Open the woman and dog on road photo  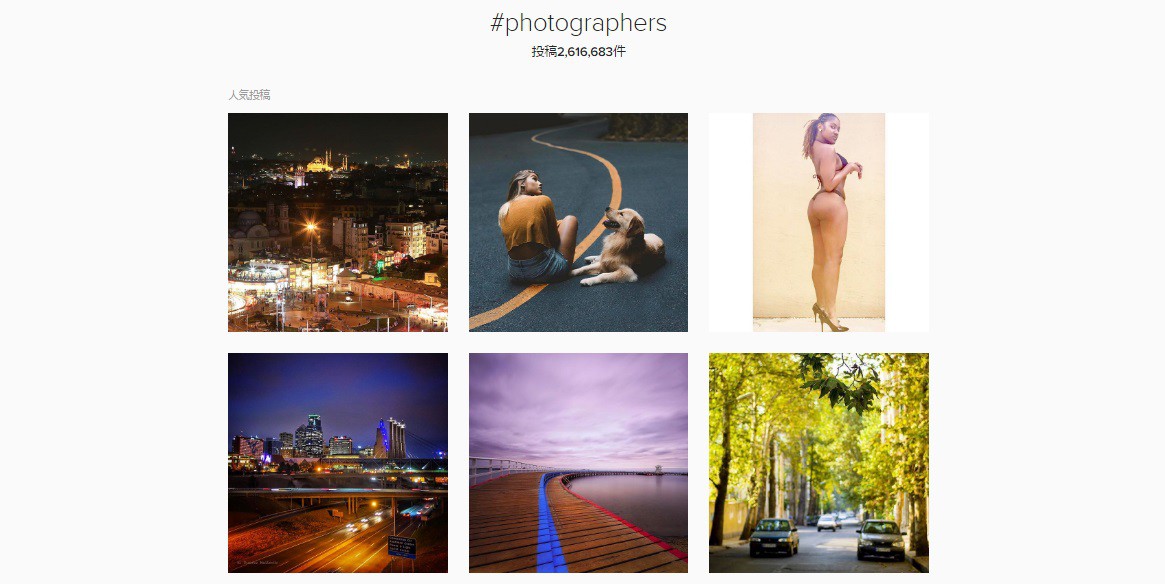point(578,222)
